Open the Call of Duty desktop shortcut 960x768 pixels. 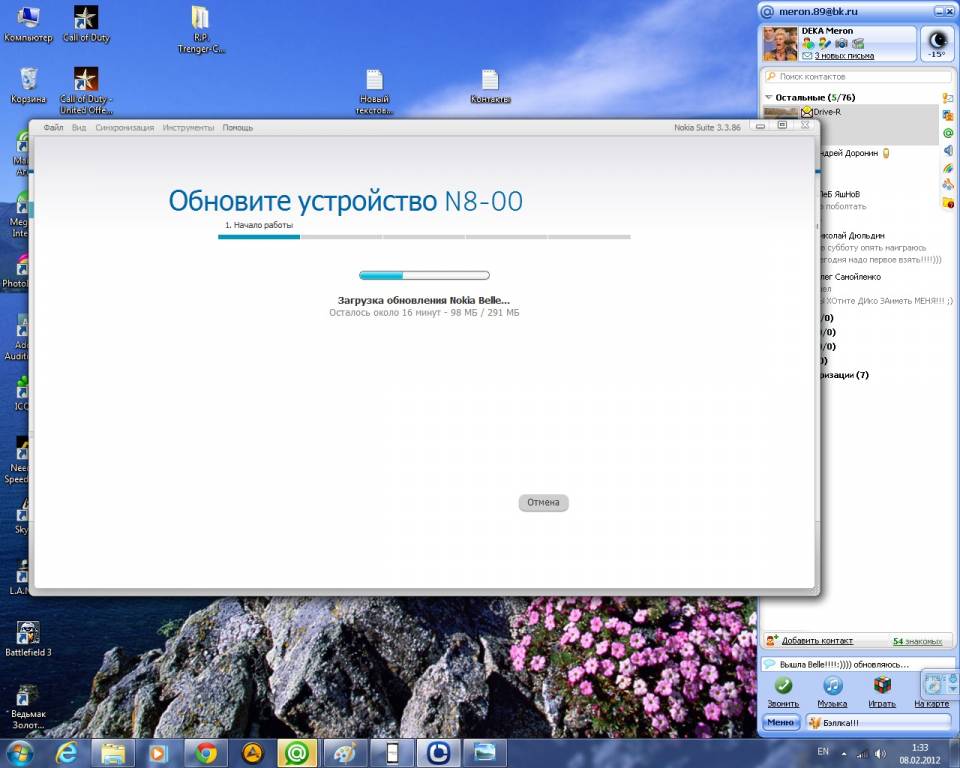86,24
